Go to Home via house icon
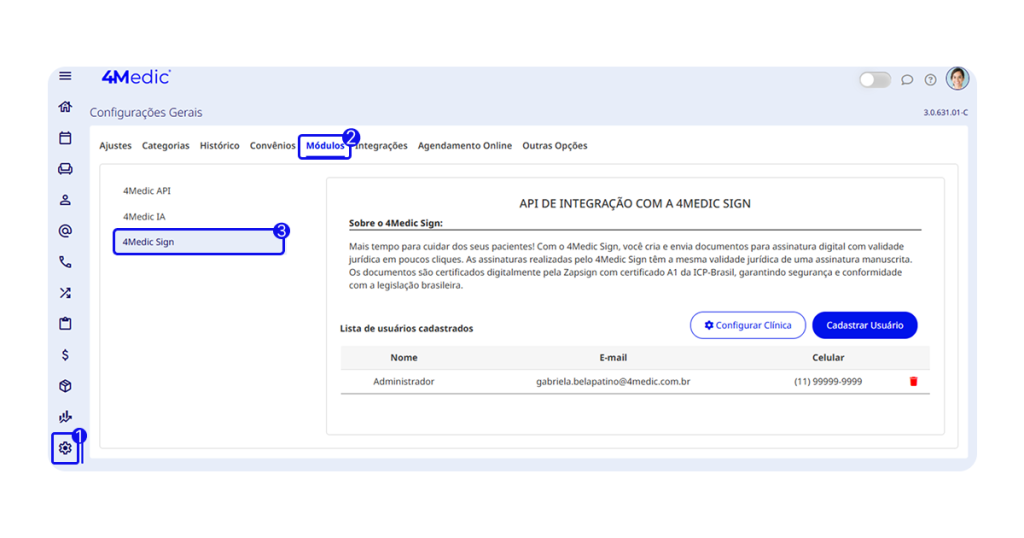The height and width of the screenshot is (538, 1024). (65, 106)
